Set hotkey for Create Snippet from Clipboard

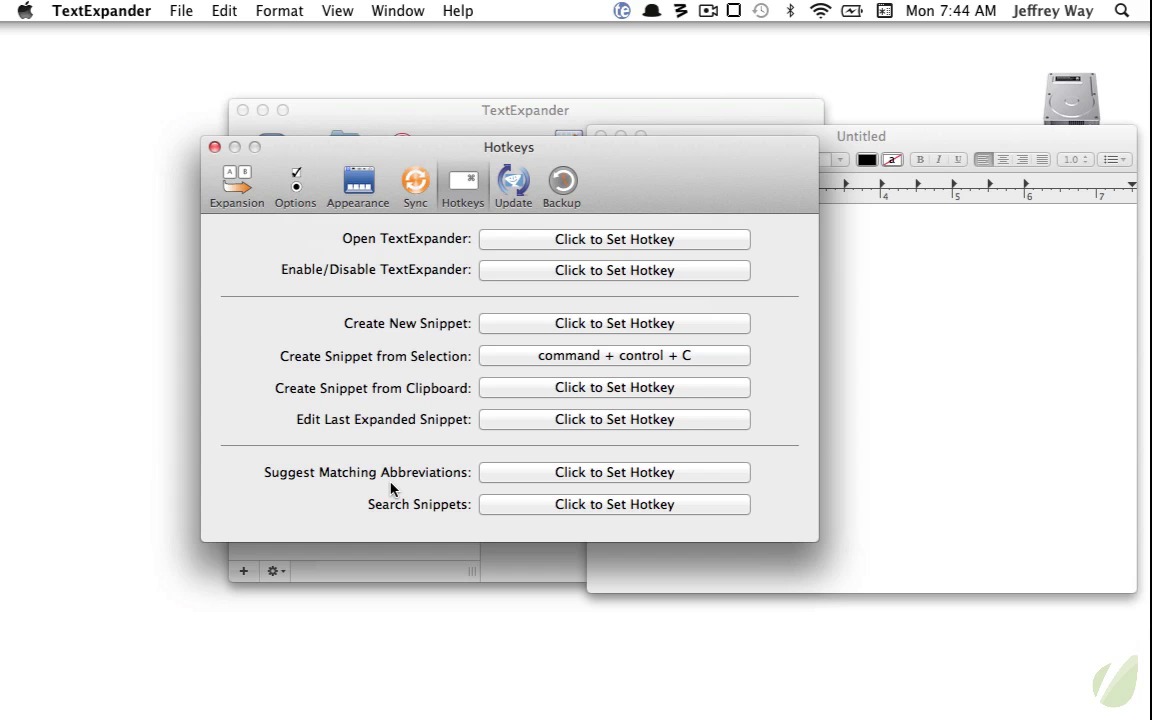click(x=614, y=387)
